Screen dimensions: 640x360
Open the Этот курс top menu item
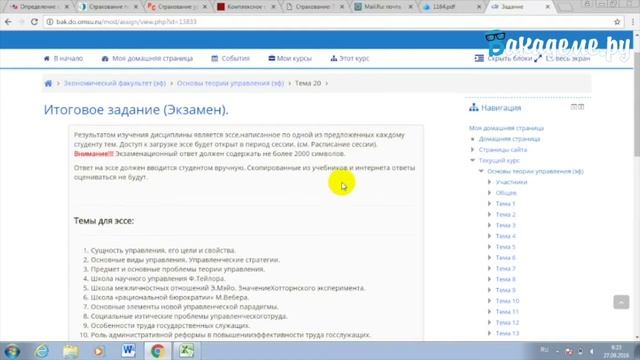[x=350, y=58]
